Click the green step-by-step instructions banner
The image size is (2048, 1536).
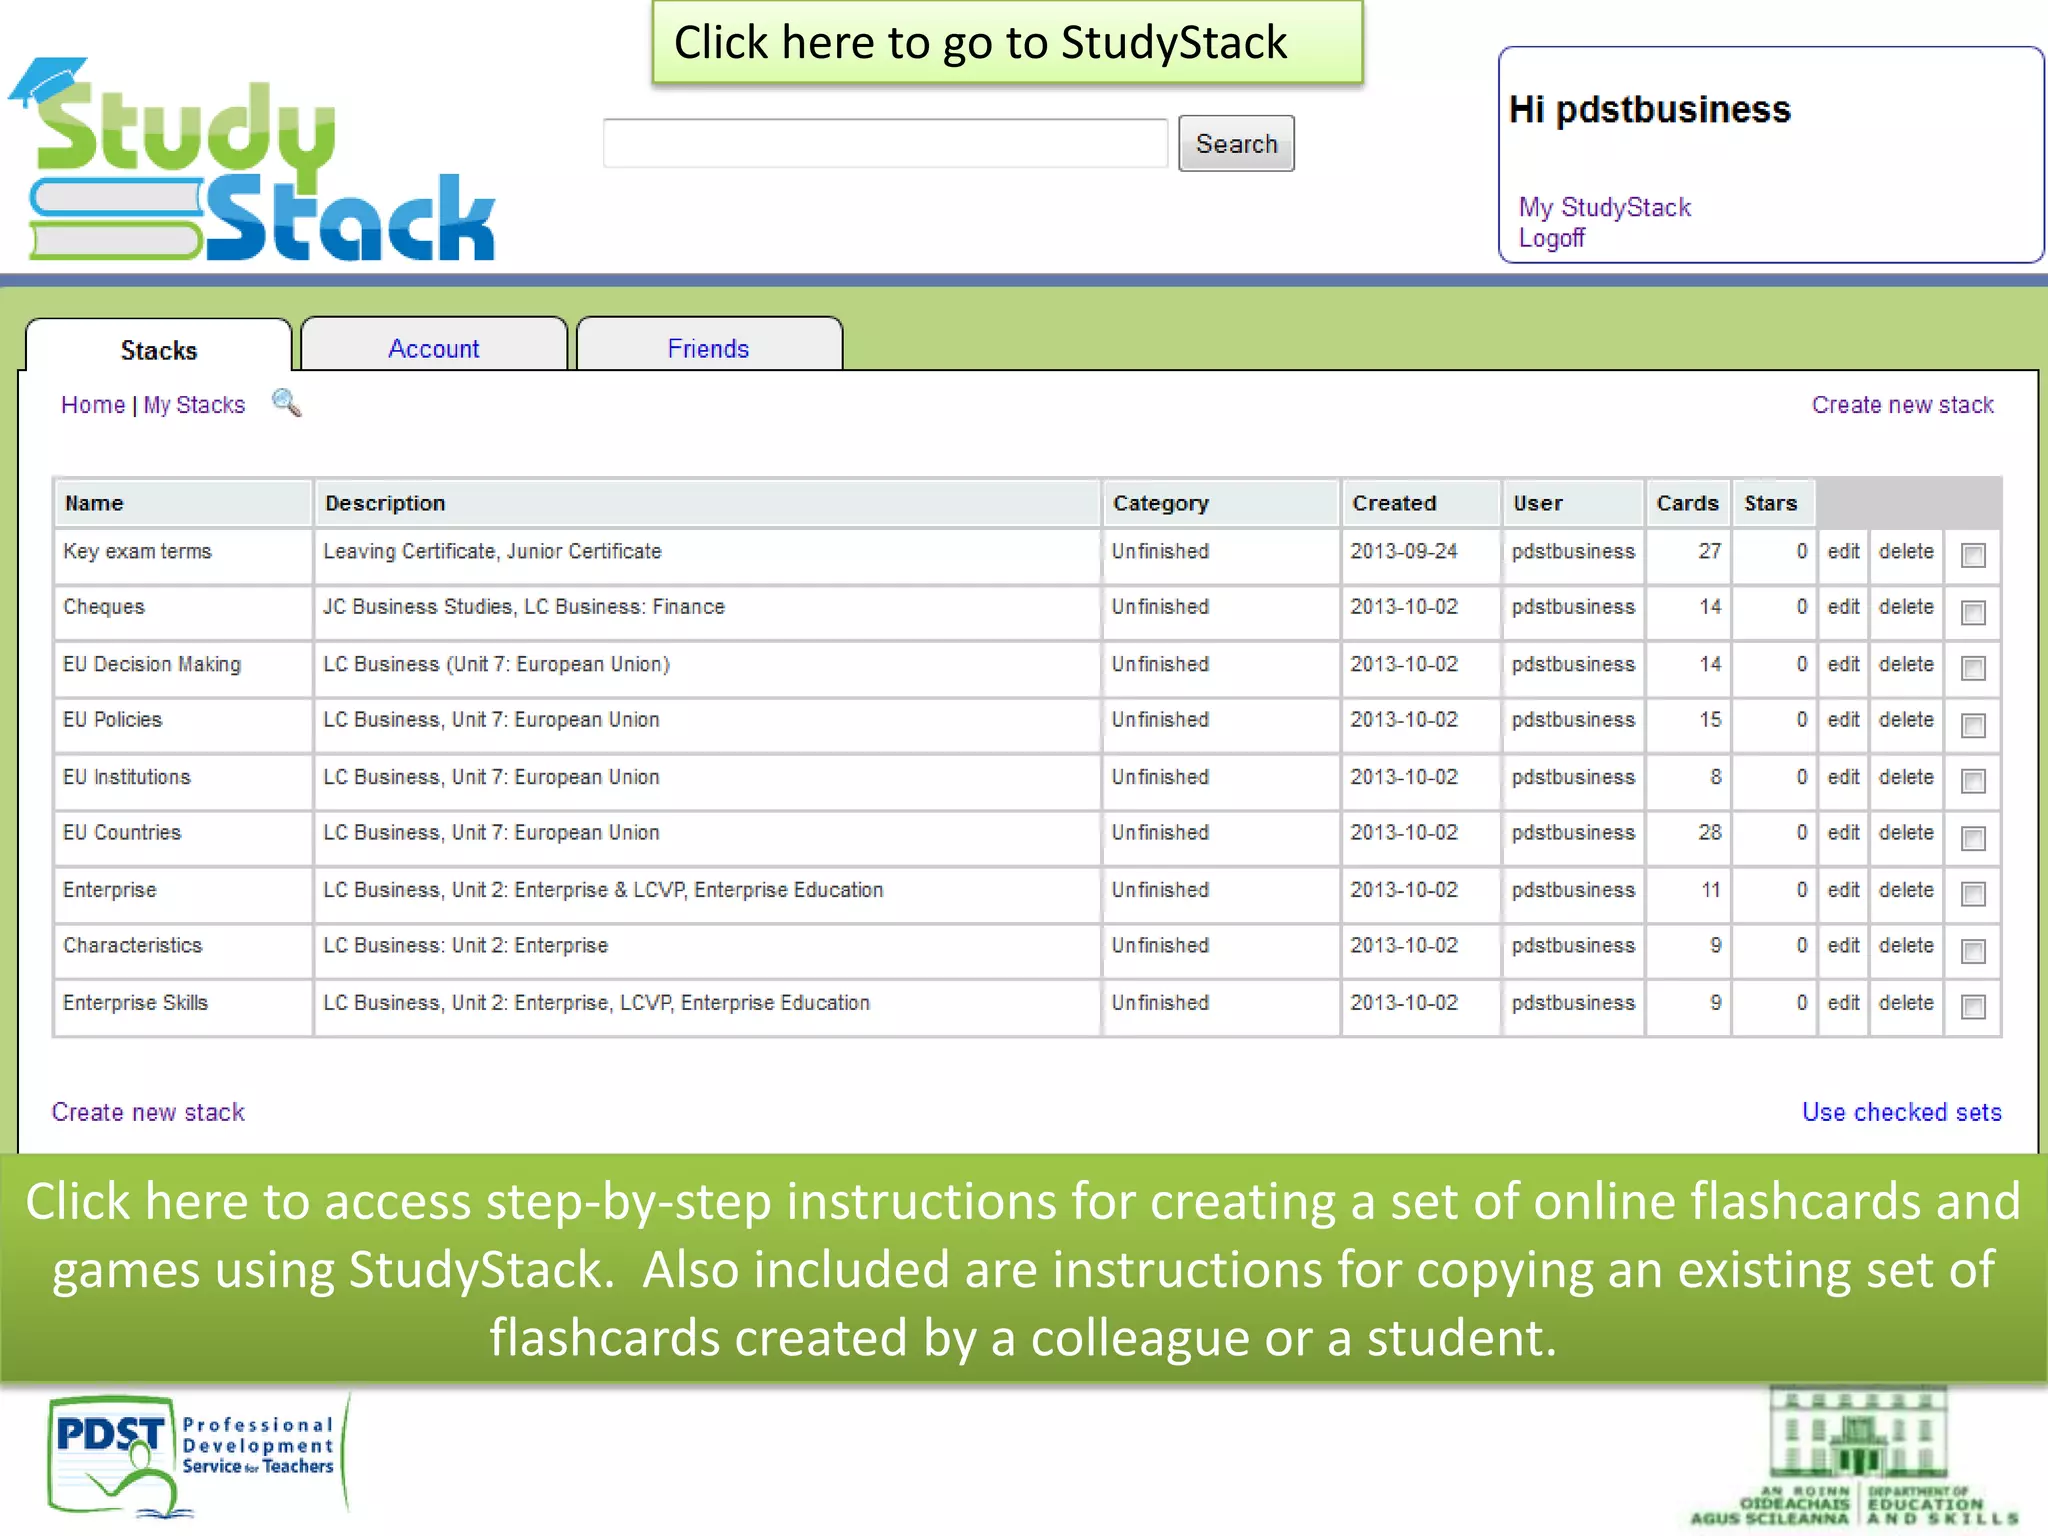[1024, 1268]
